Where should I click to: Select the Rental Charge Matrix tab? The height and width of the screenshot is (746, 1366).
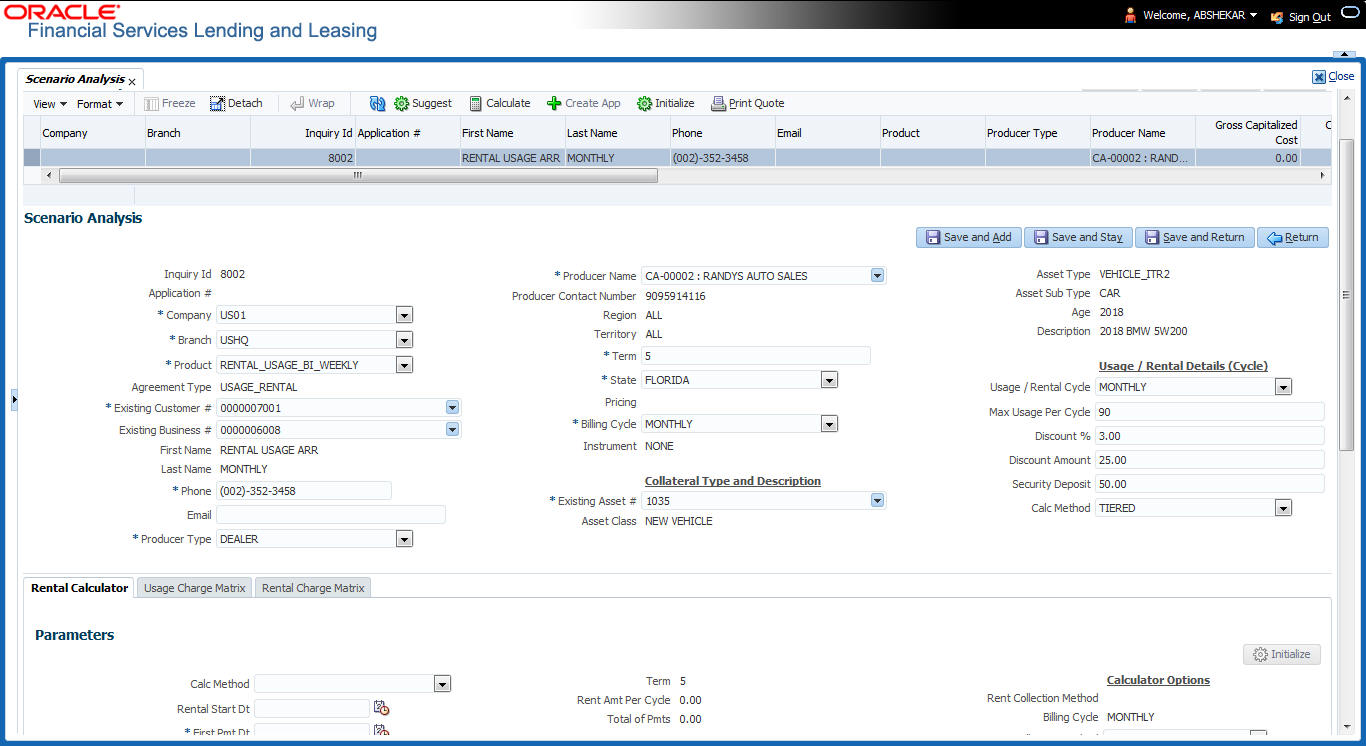(x=313, y=588)
